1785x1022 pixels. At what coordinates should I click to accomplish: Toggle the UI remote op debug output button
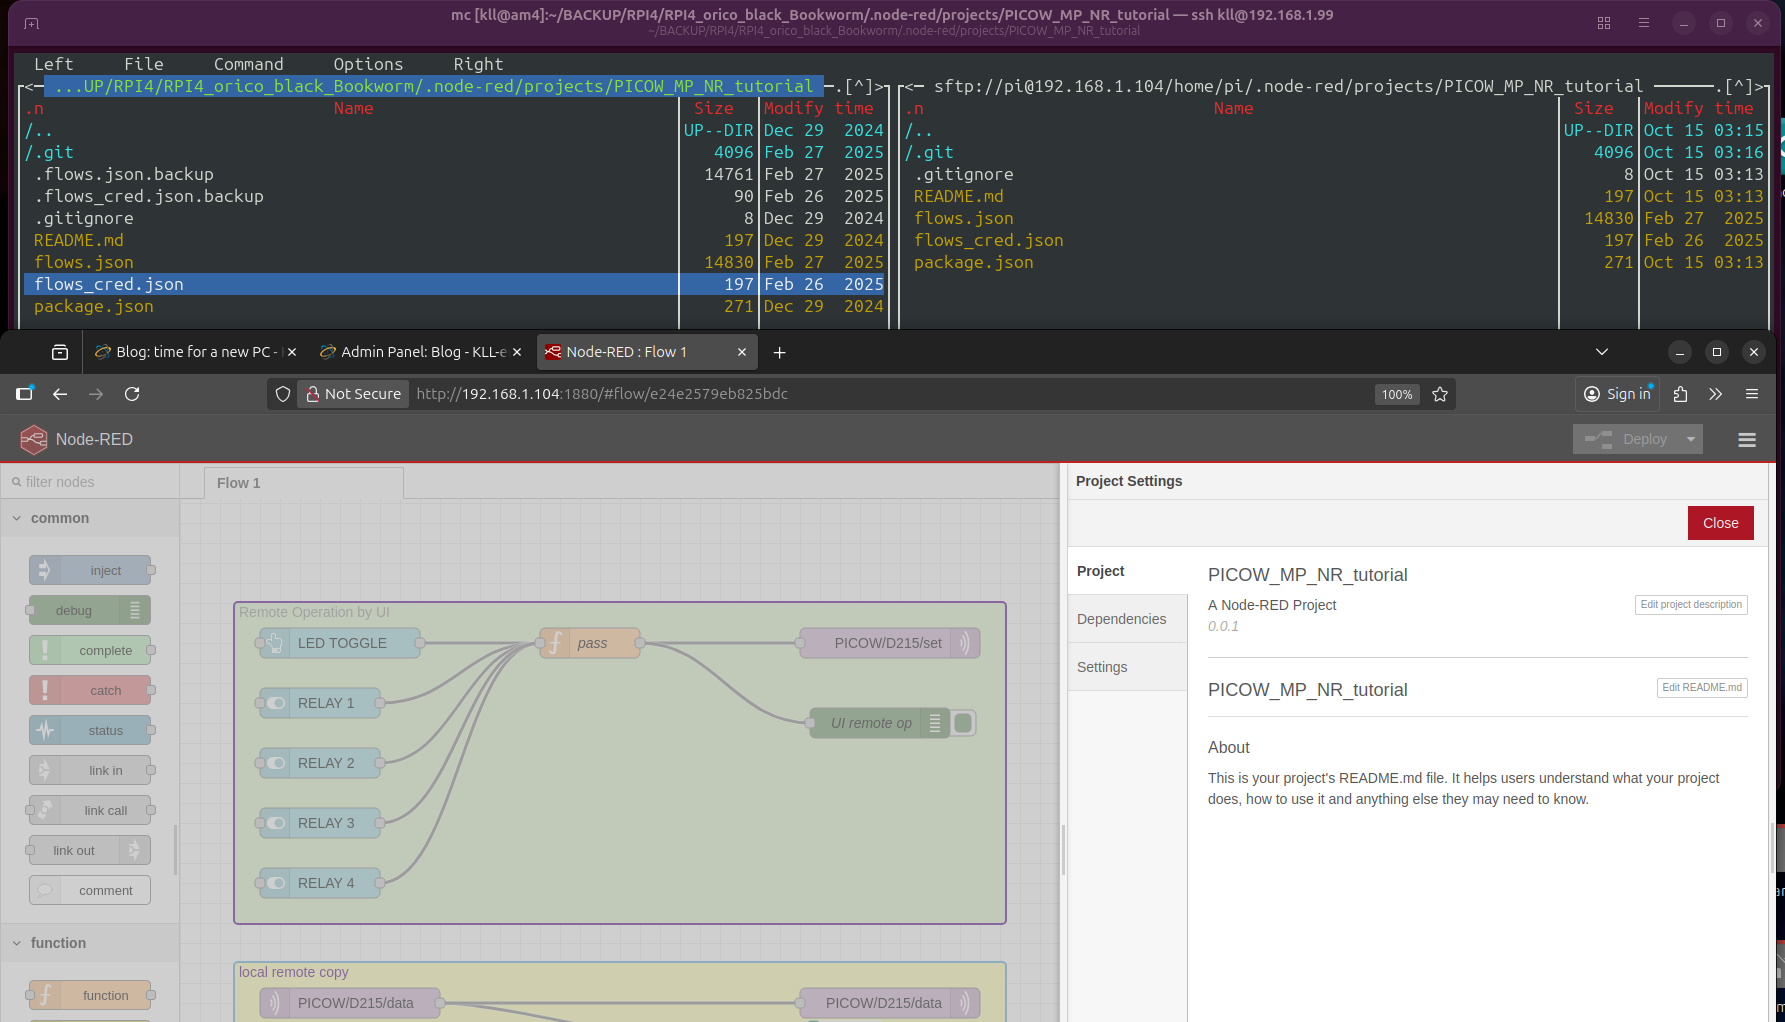coord(963,723)
